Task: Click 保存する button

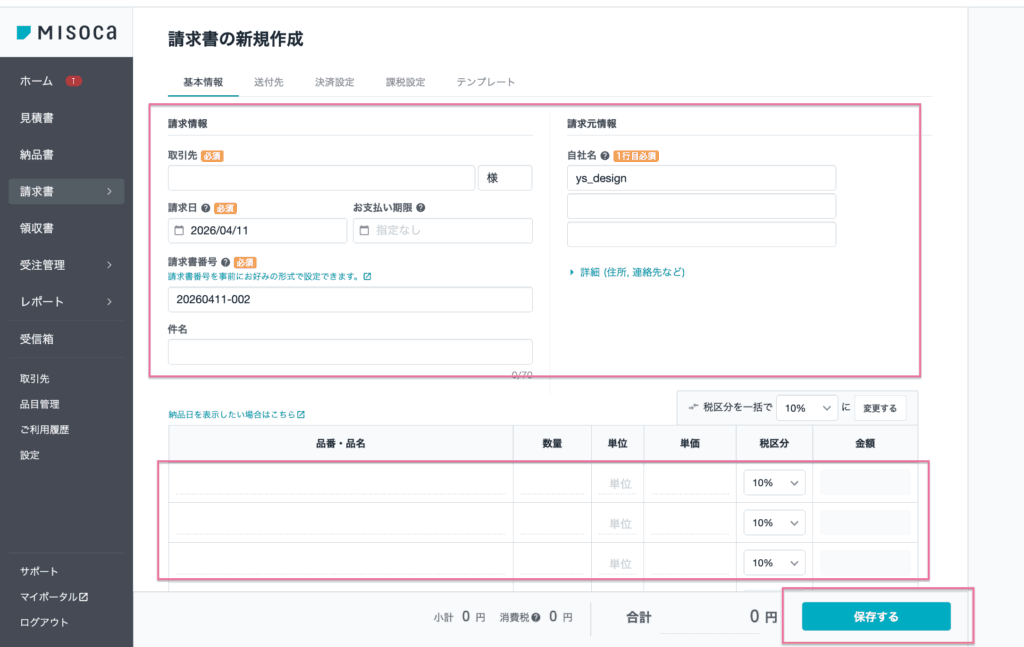Action: click(x=876, y=616)
